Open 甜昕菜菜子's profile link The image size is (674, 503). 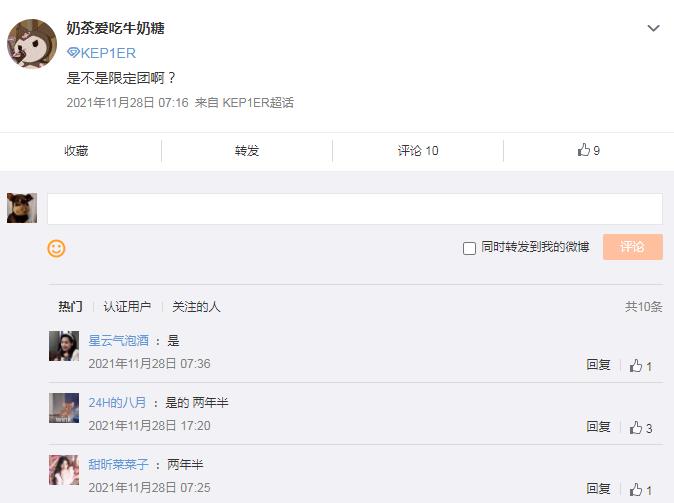pyautogui.click(x=118, y=464)
